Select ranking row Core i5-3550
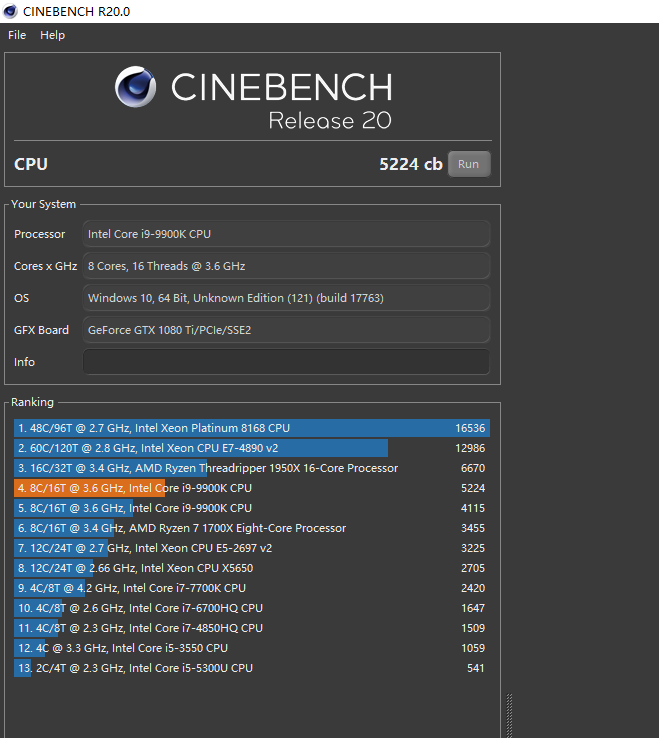The height and width of the screenshot is (738, 659). (252, 648)
